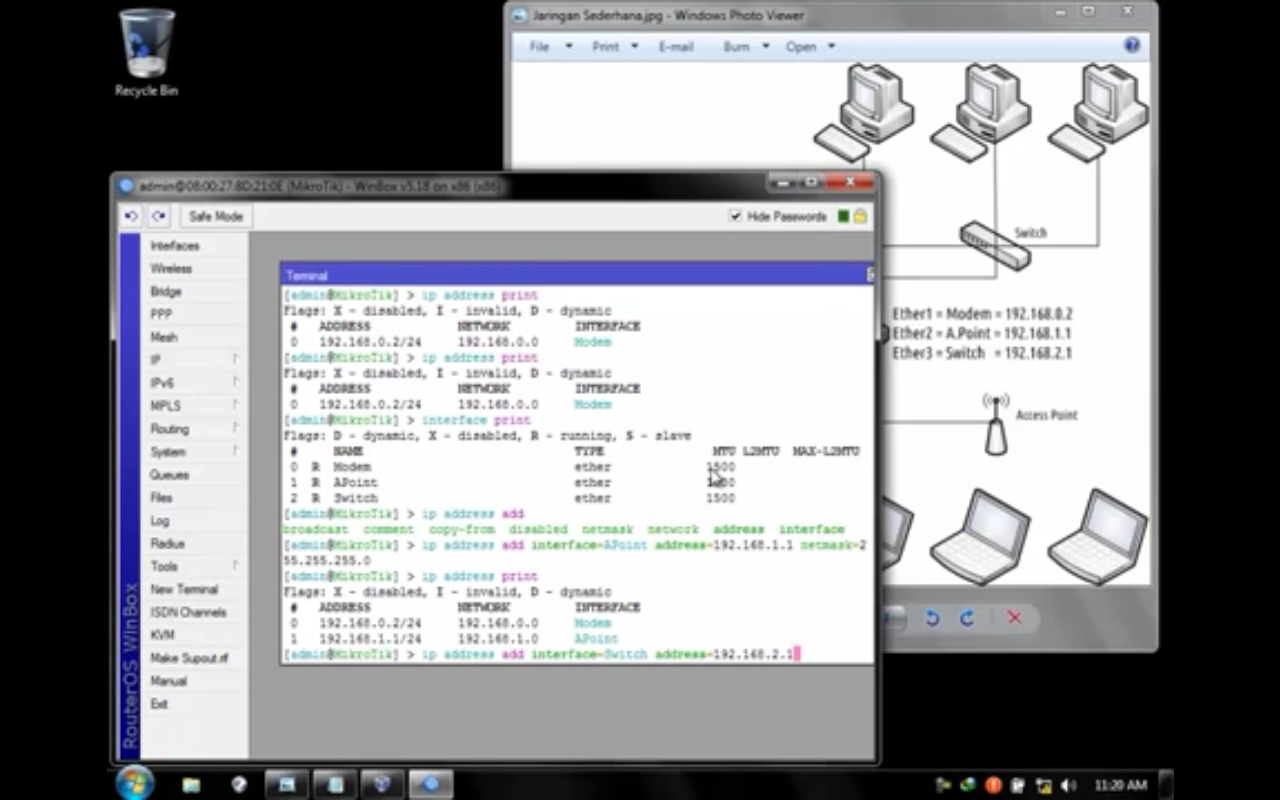The height and width of the screenshot is (800, 1280).
Task: Toggle Safe Mode in WinBox
Action: (215, 216)
